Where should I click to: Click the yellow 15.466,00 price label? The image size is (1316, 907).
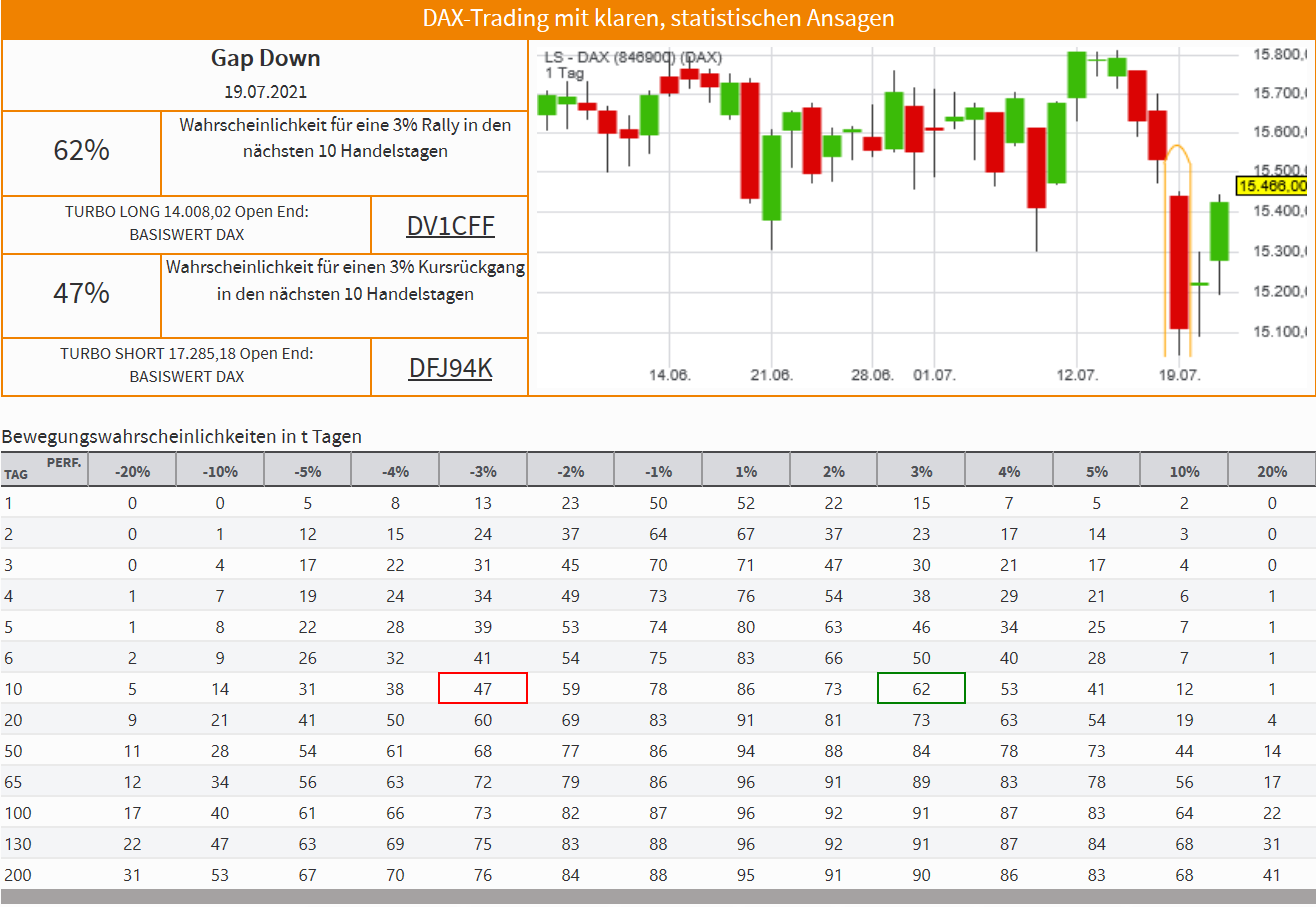click(x=1272, y=186)
